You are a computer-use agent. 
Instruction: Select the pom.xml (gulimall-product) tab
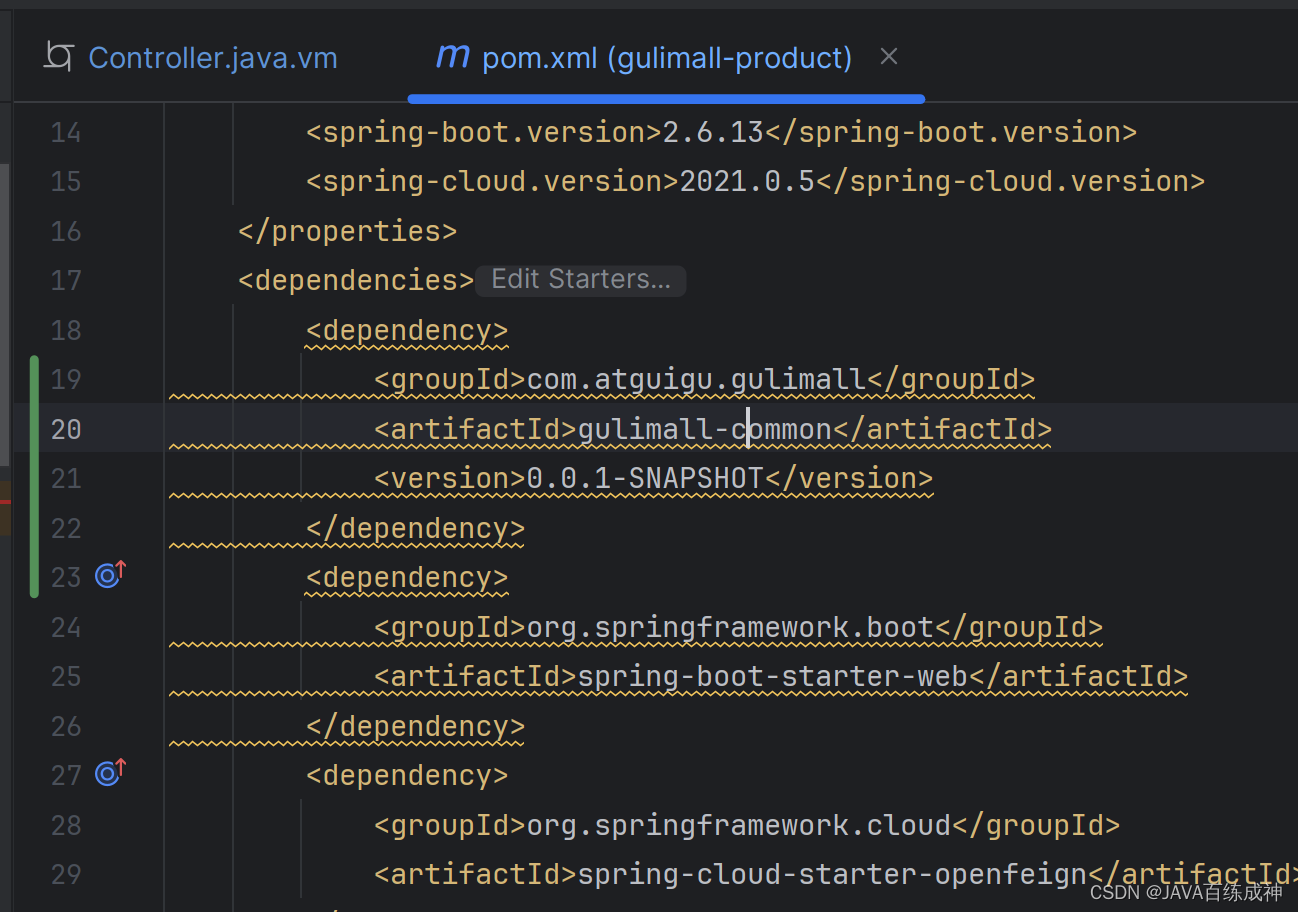[x=667, y=58]
